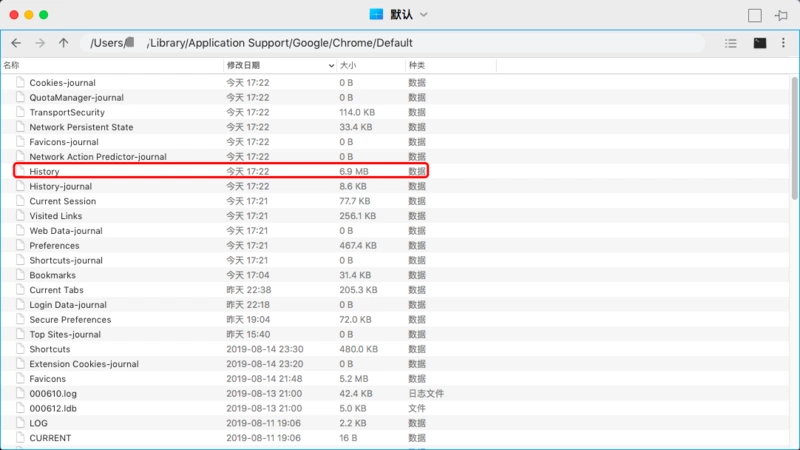Screen dimensions: 800x450
Task: Go back with the left arrow
Action: coord(16,43)
